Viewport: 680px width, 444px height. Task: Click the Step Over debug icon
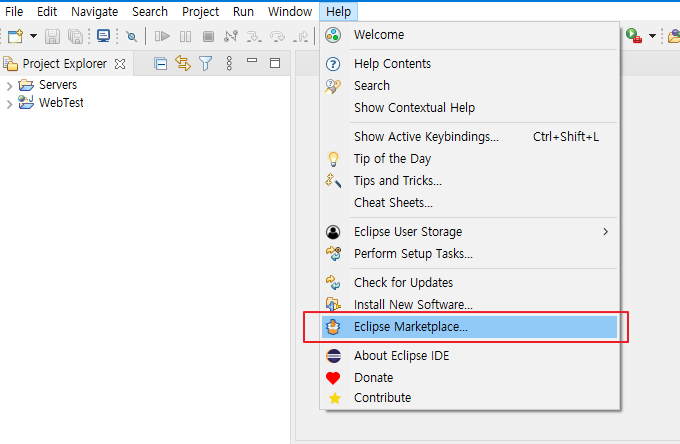pyautogui.click(x=277, y=36)
